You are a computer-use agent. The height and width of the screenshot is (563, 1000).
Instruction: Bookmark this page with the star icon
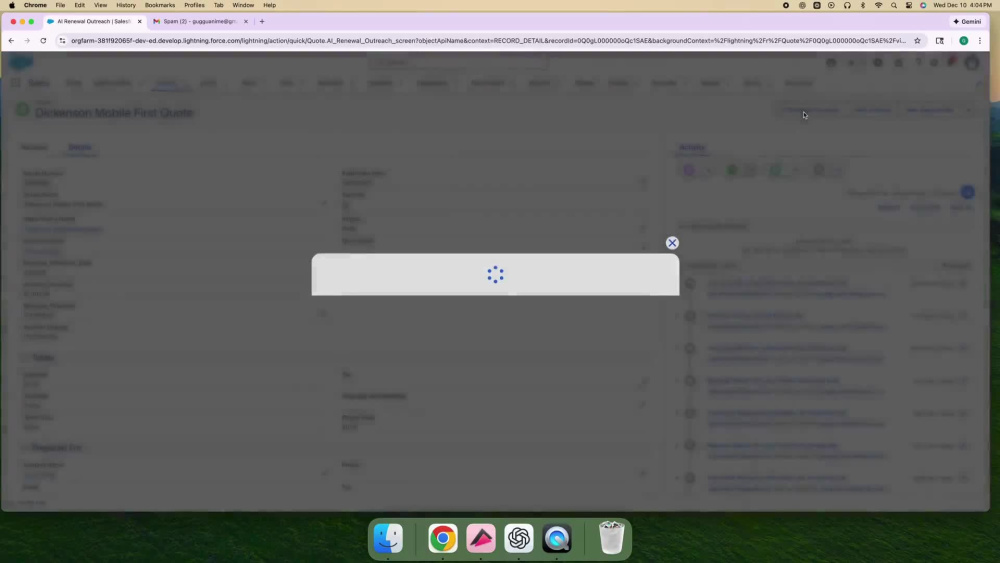(x=917, y=40)
